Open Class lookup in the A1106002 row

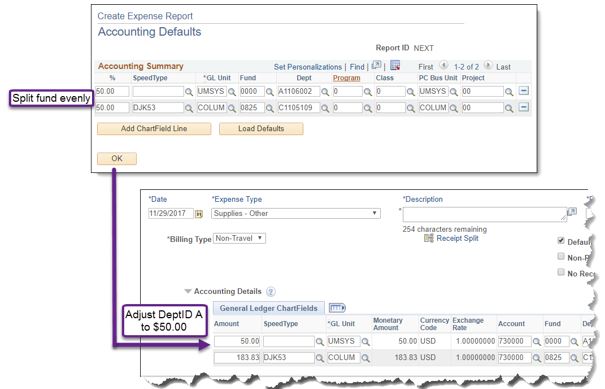[x=411, y=92]
